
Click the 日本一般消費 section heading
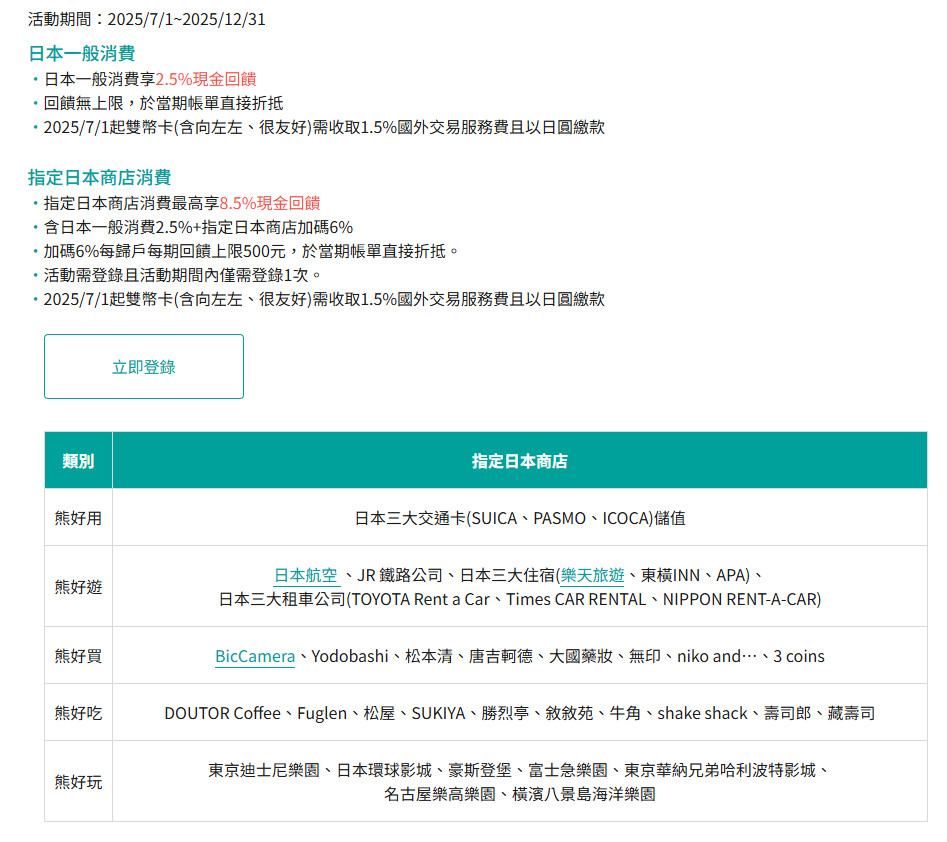pos(81,53)
